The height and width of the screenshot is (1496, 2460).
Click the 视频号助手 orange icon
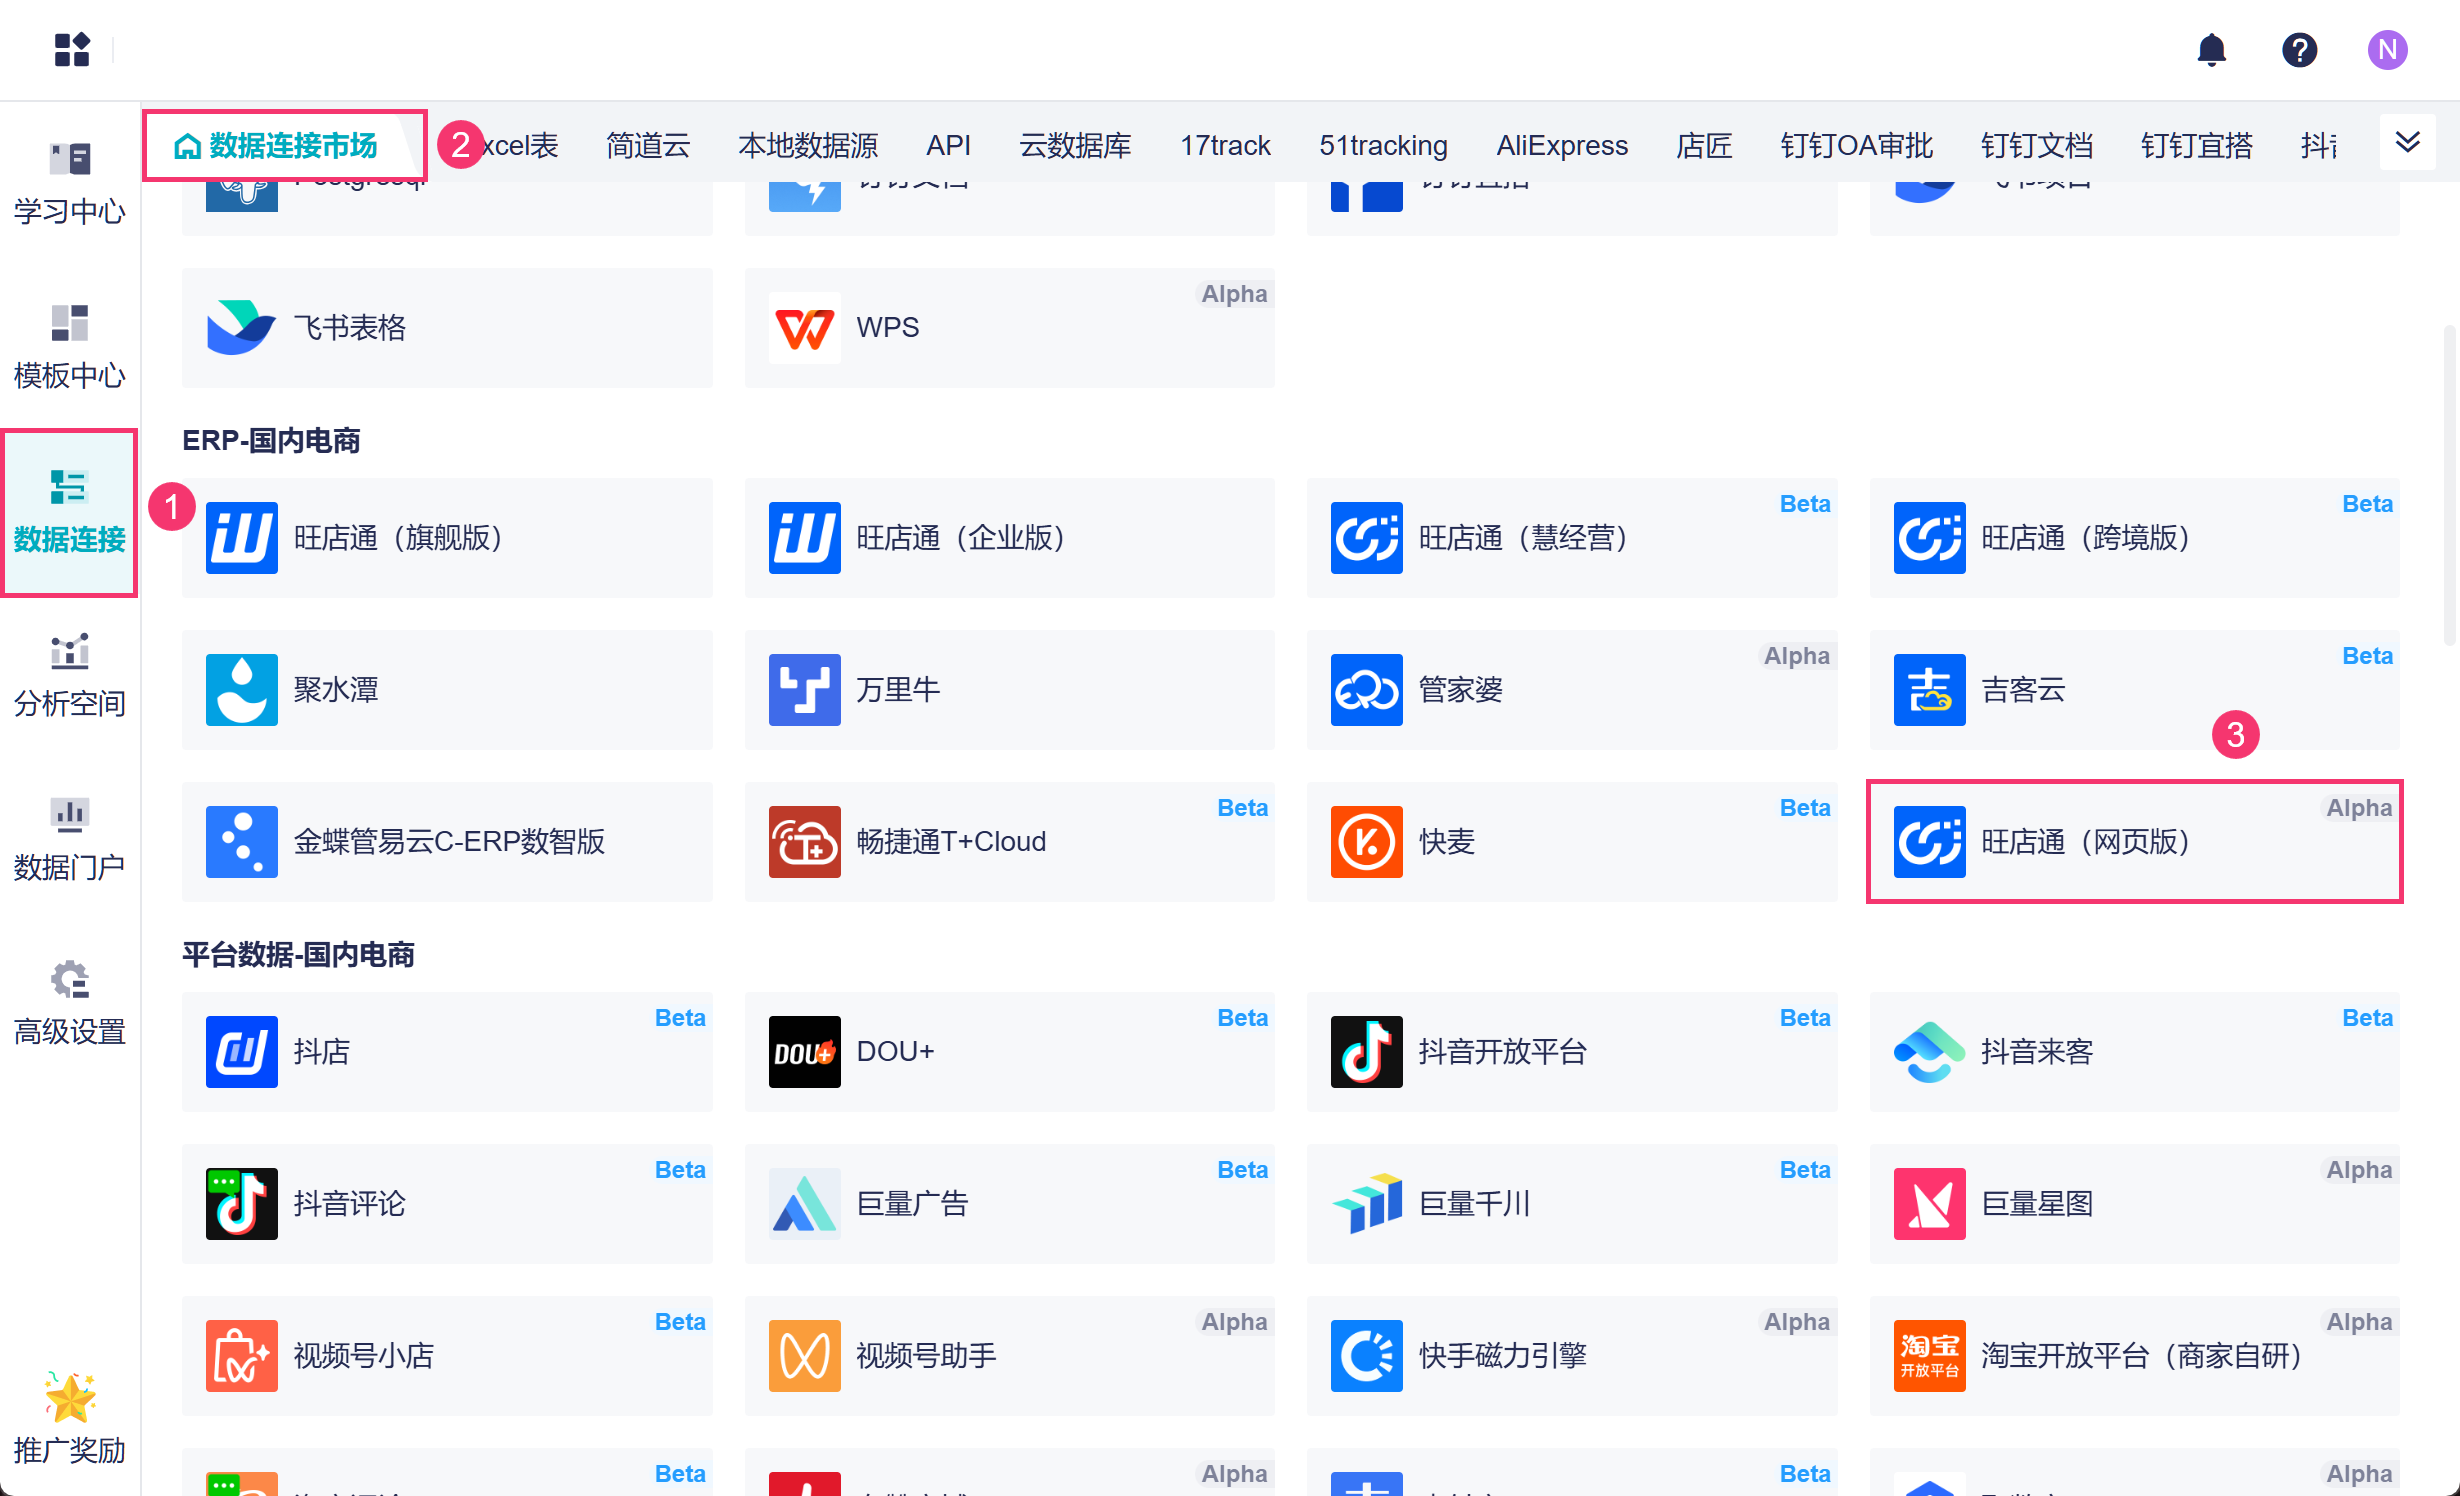tap(804, 1356)
